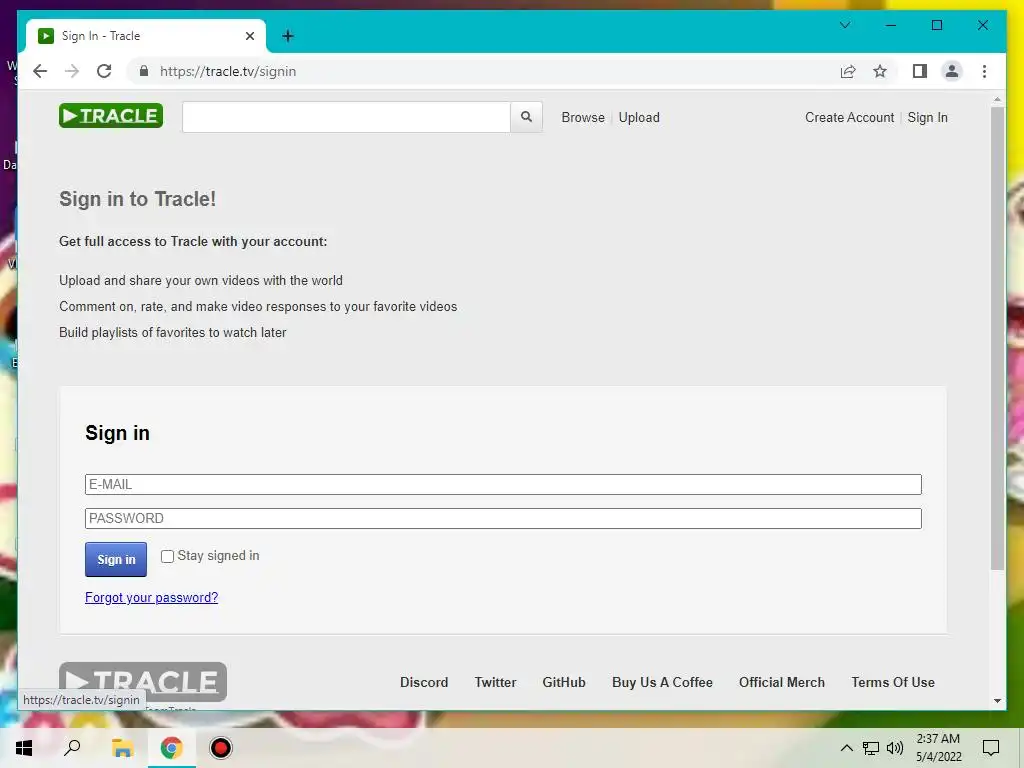Click the Sign in to Tracle! heading
This screenshot has height=768, width=1024.
coord(138,199)
